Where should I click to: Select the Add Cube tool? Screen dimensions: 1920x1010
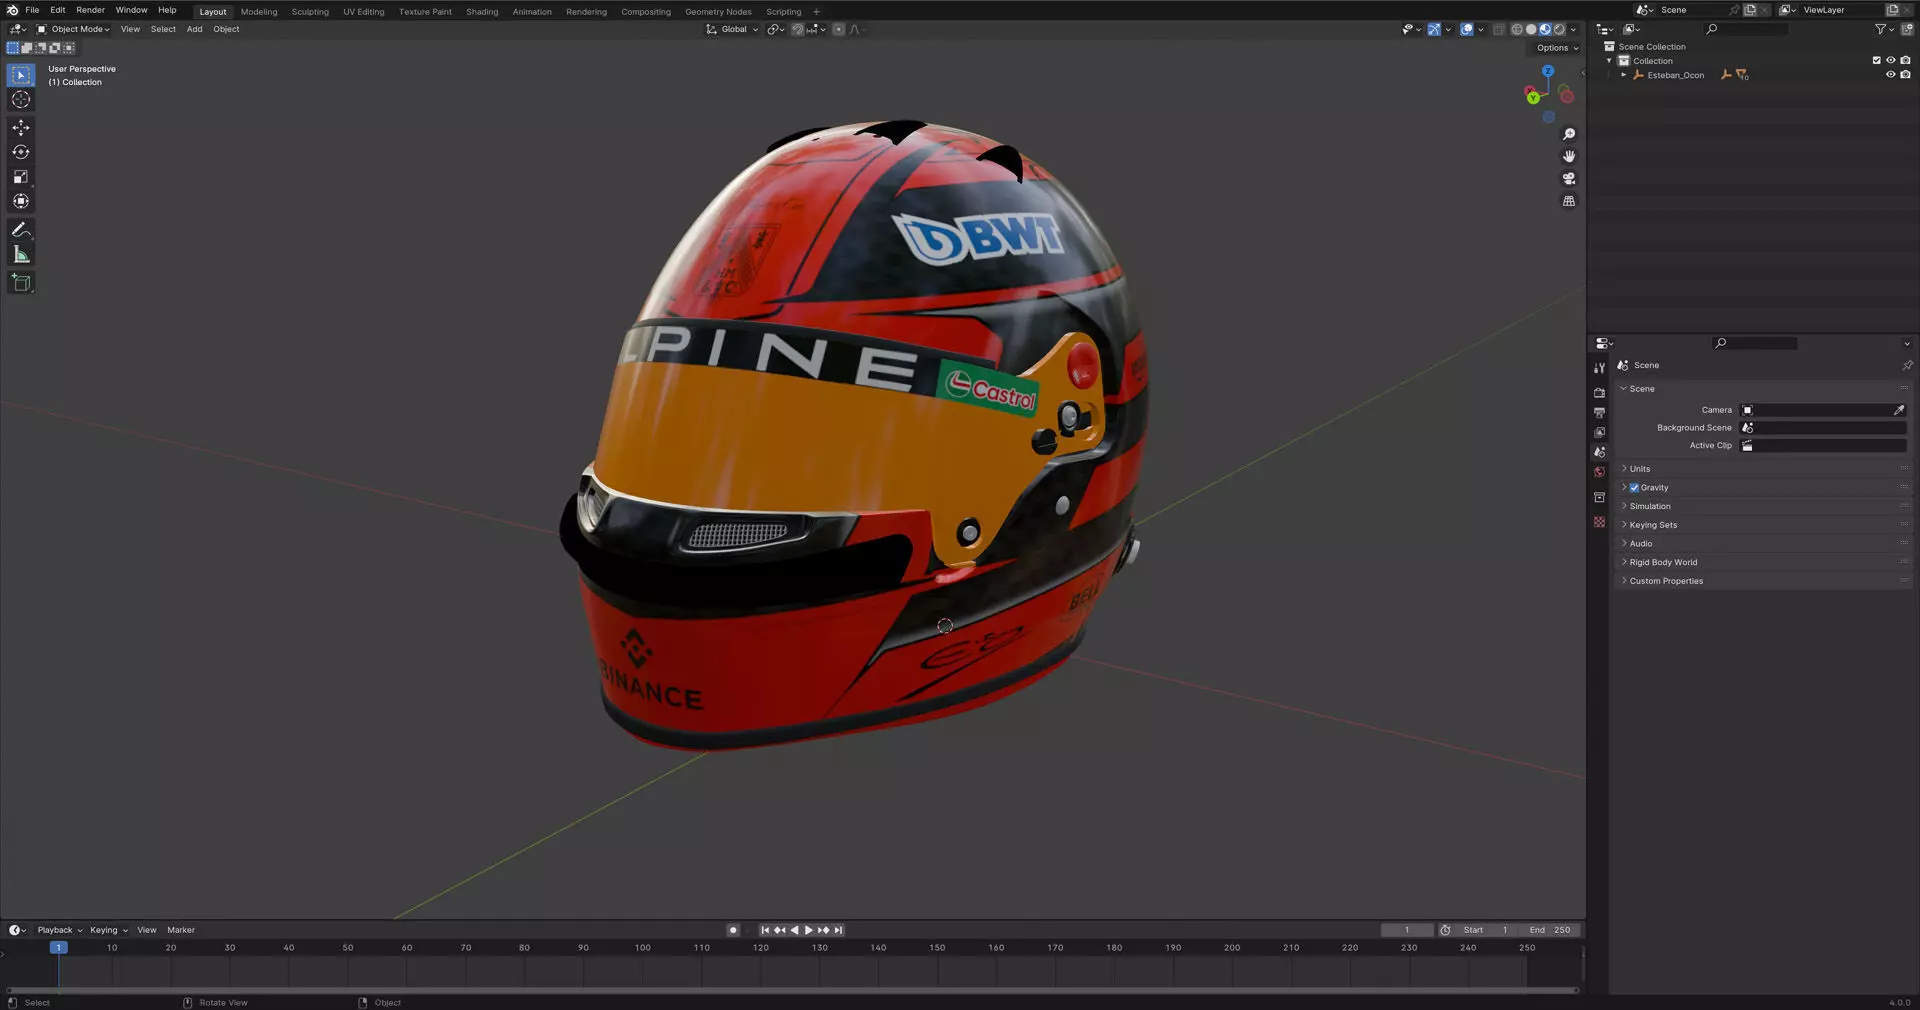[21, 283]
